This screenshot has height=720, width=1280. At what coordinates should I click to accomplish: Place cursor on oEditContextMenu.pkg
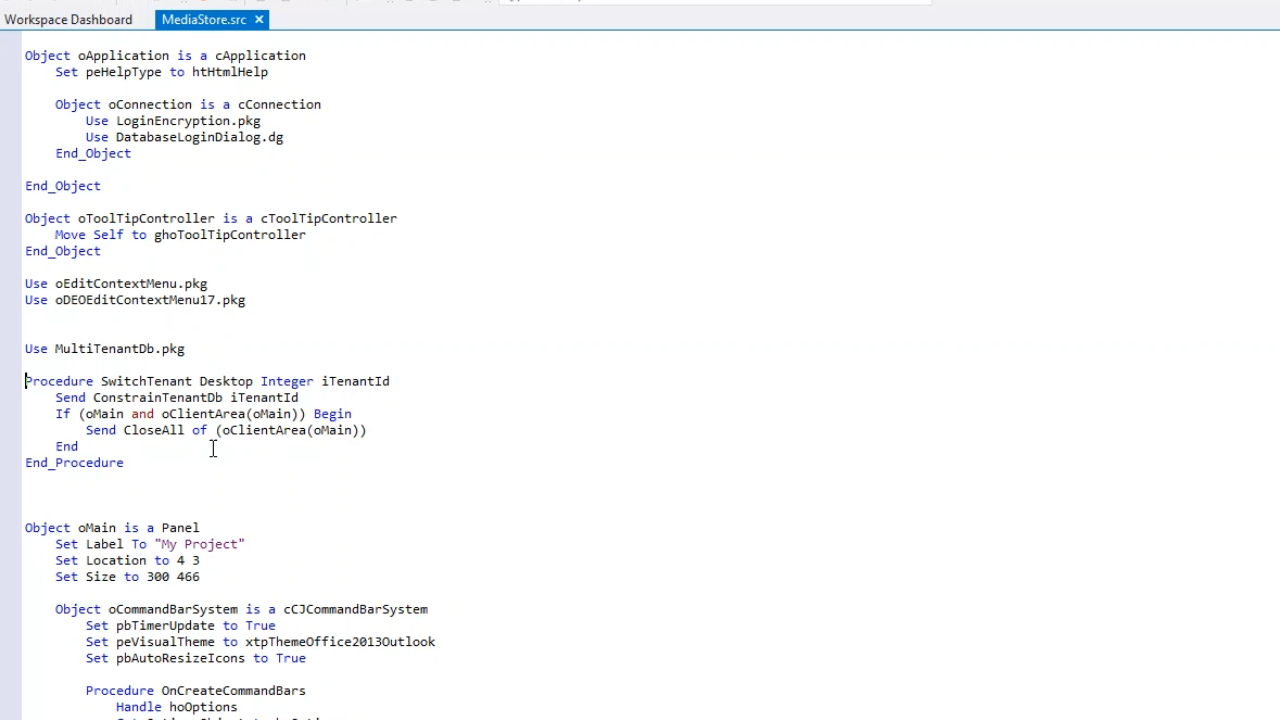[x=131, y=284]
